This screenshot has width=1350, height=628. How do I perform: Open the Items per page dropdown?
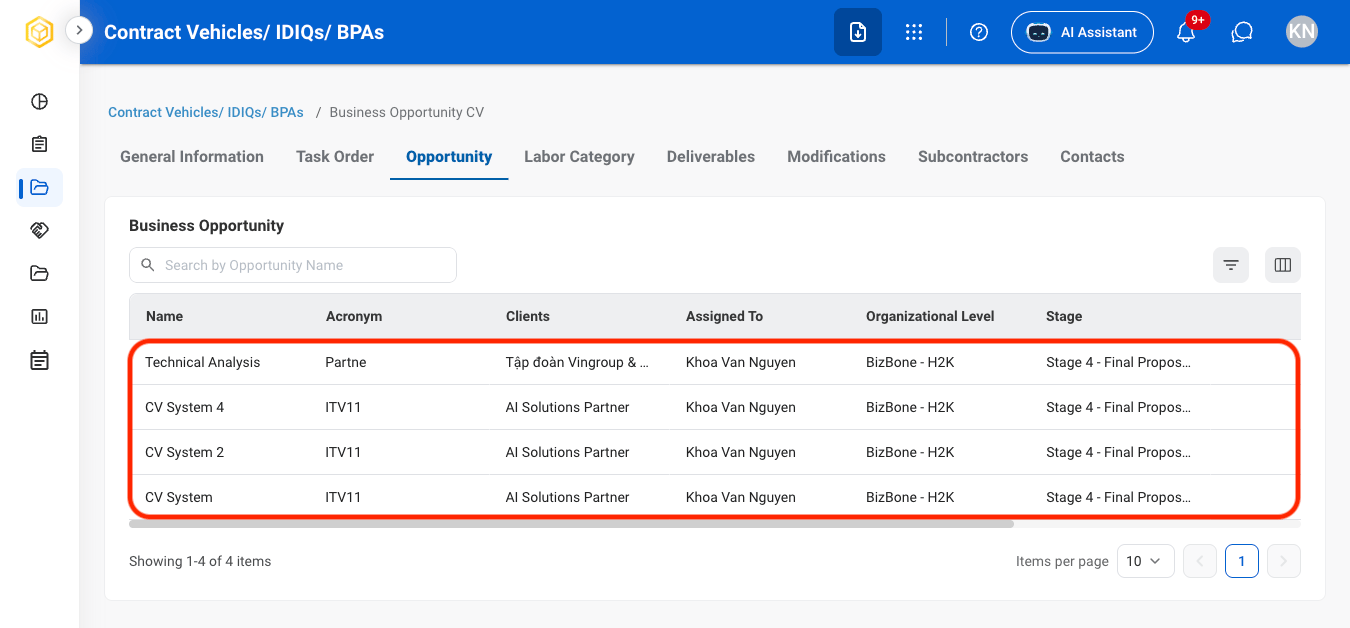[x=1144, y=561]
